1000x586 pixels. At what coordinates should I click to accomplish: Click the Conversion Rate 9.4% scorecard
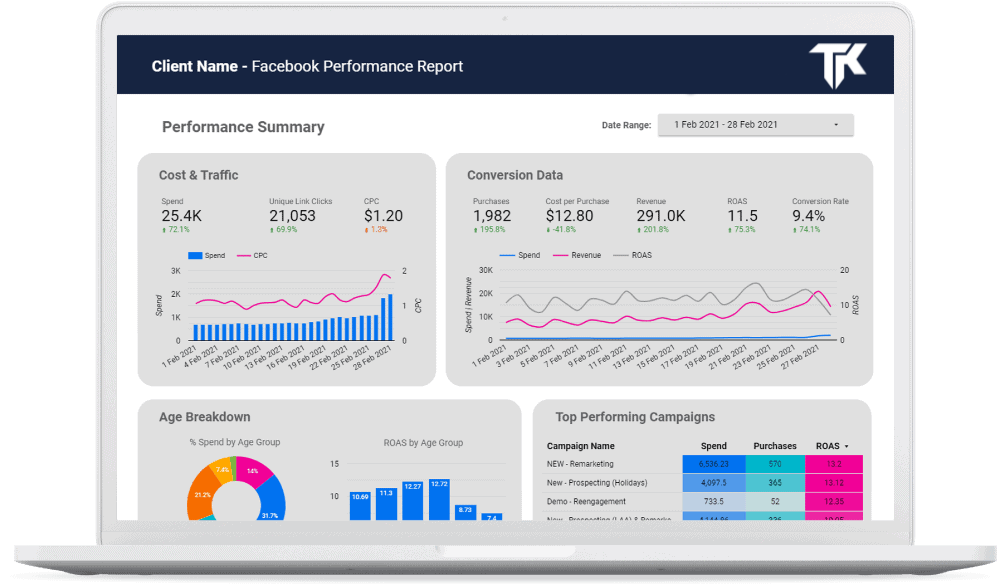click(x=810, y=216)
